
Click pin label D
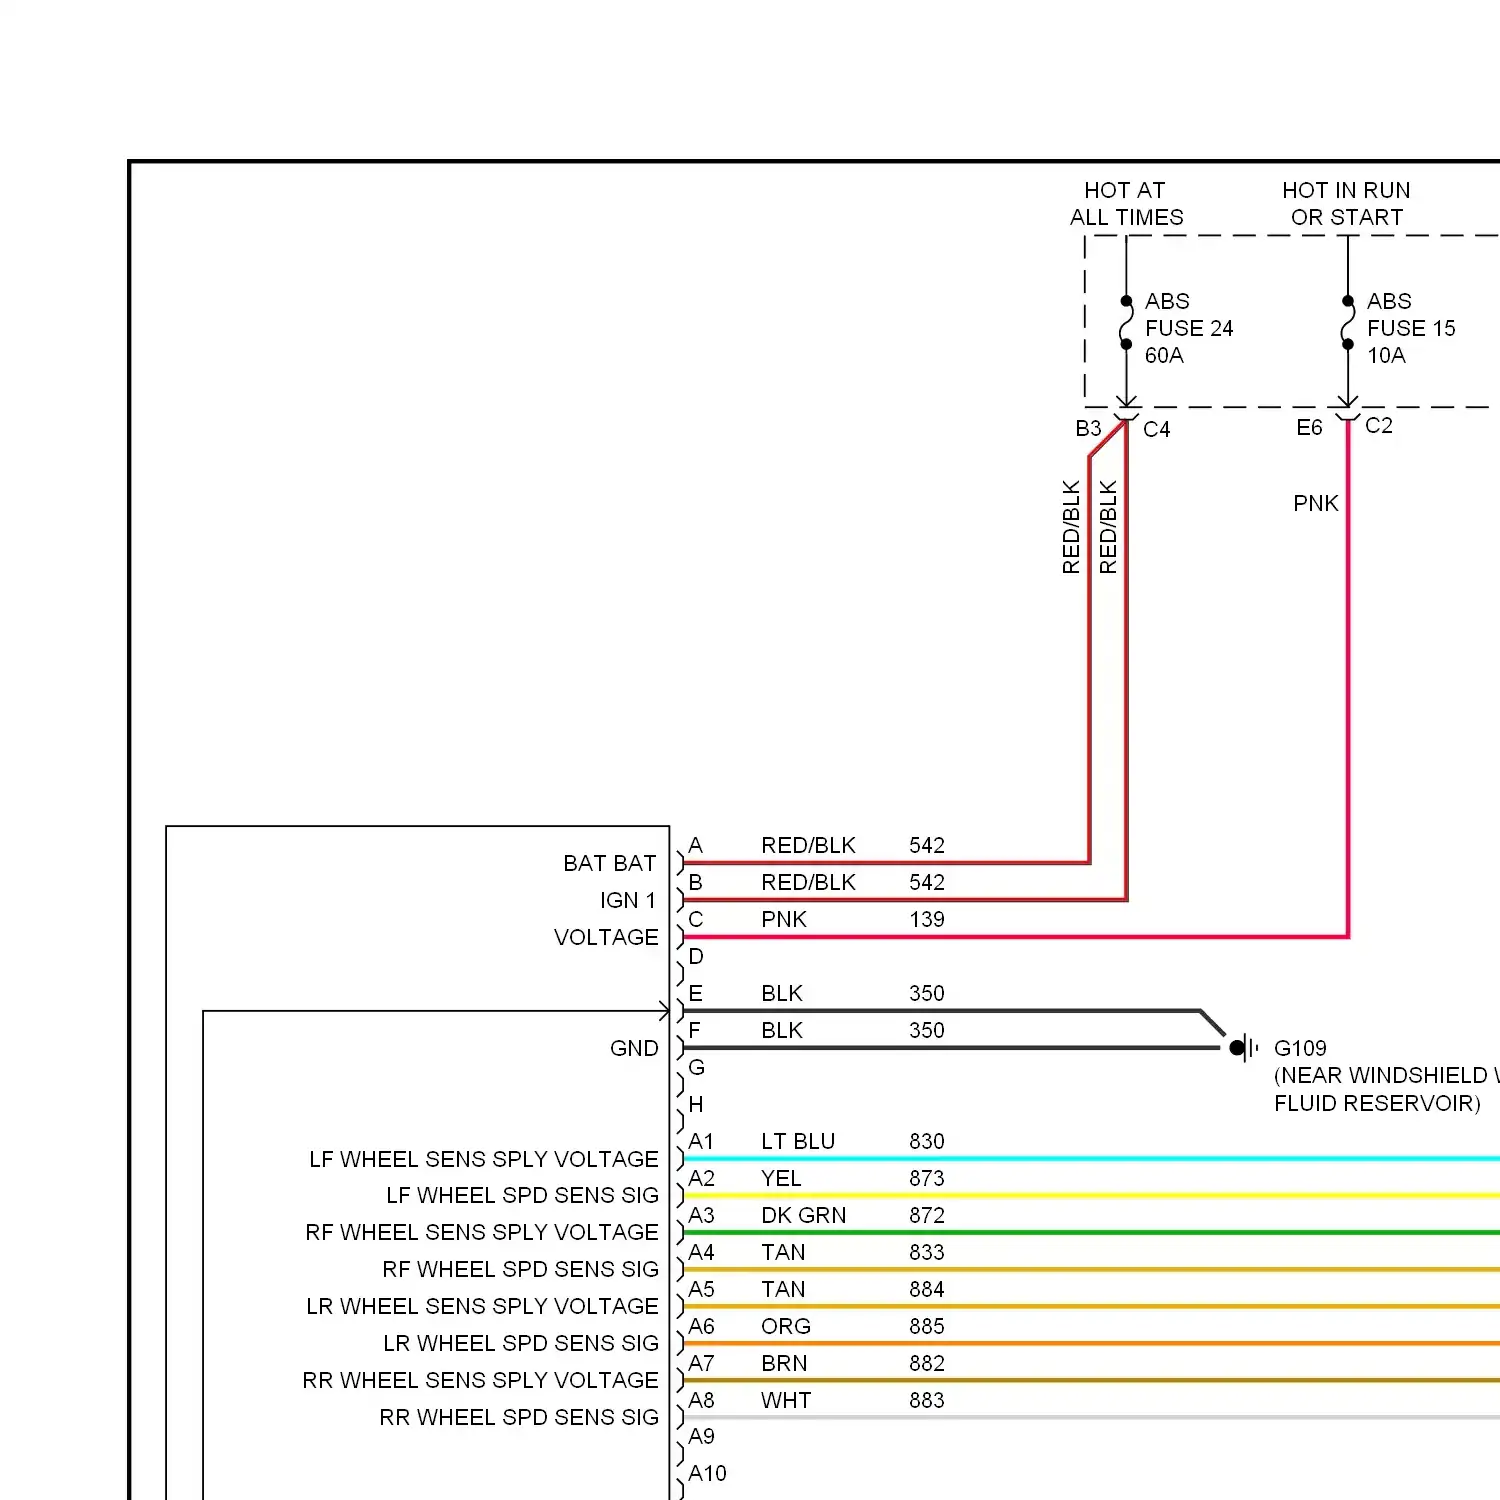(x=696, y=956)
